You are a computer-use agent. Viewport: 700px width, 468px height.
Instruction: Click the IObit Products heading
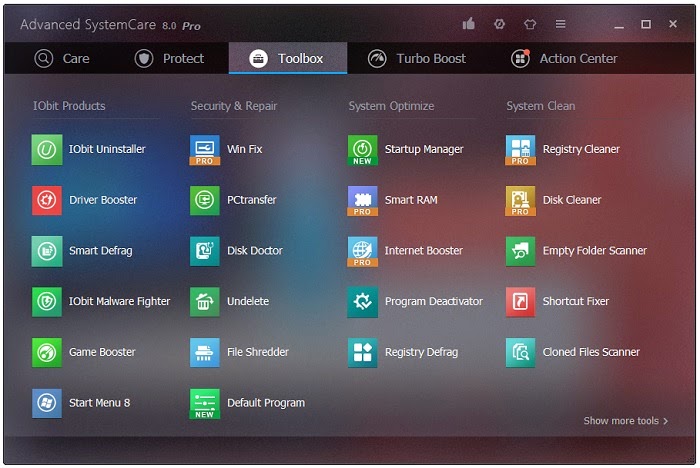69,106
